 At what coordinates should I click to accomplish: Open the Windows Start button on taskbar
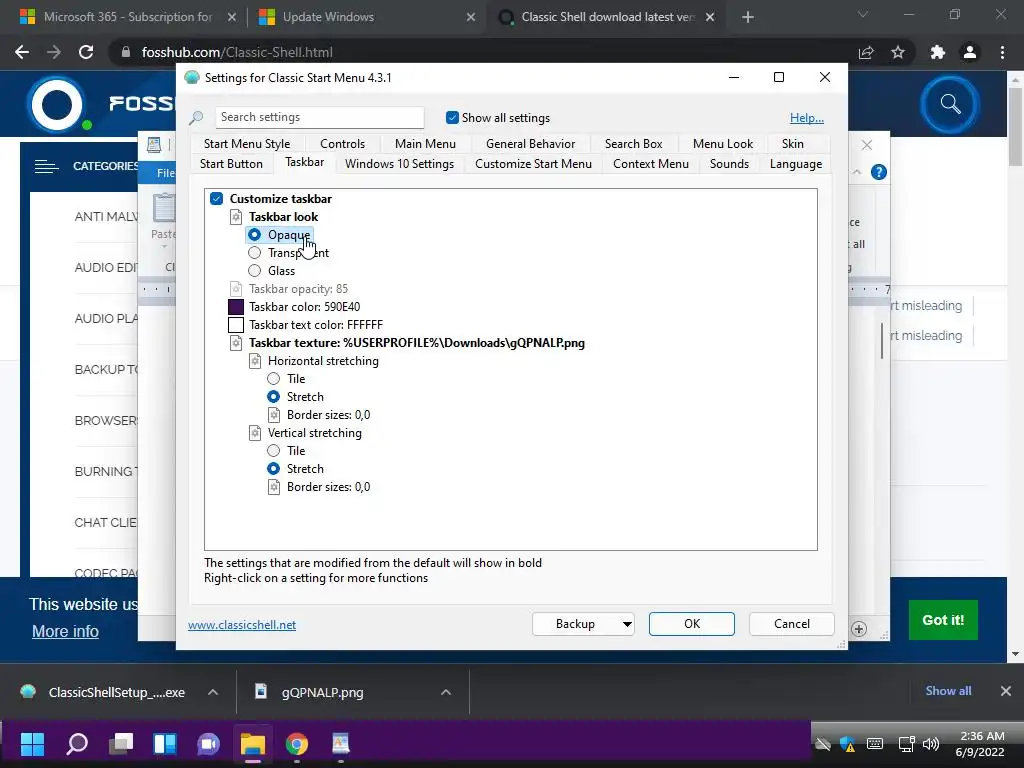32,743
